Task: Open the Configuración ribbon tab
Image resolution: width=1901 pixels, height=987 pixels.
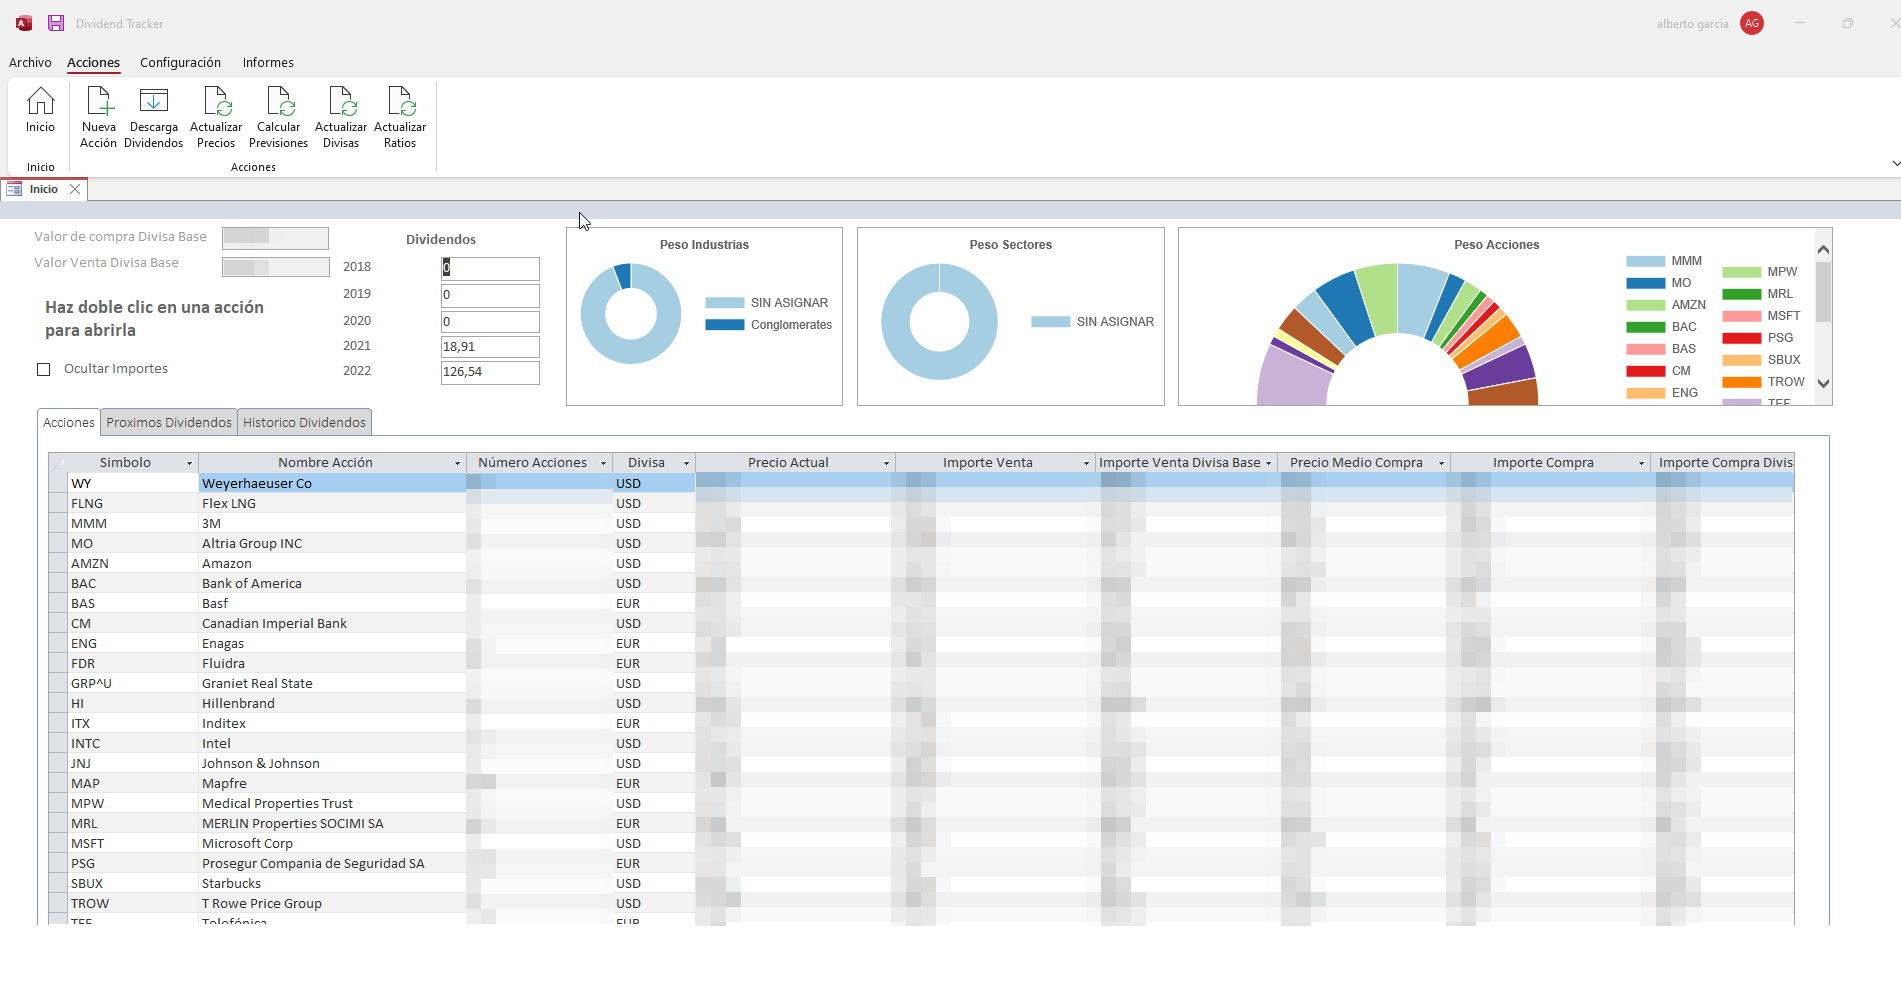Action: coord(180,62)
